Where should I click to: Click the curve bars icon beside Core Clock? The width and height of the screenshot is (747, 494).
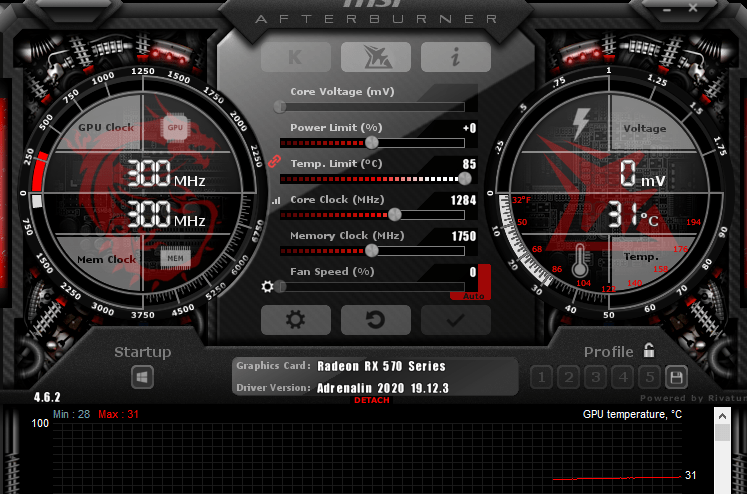(x=276, y=201)
